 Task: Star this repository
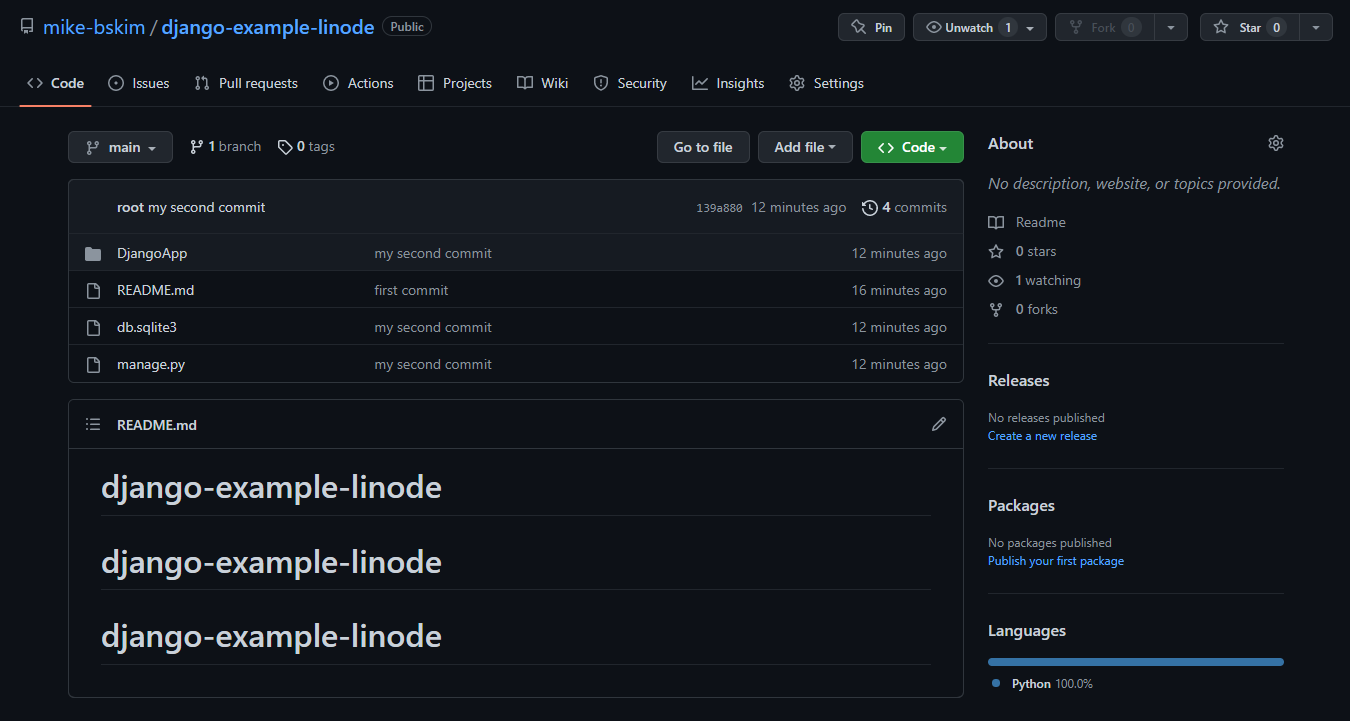[1250, 27]
